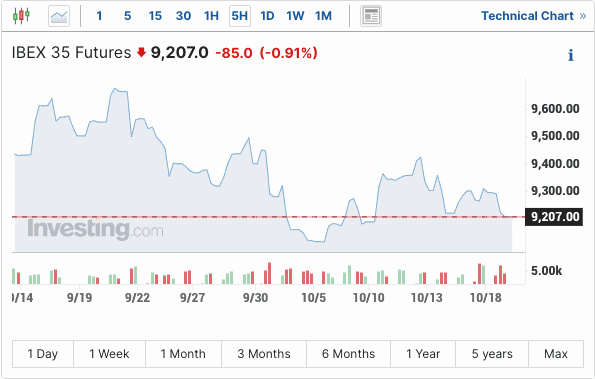595x379 pixels.
Task: Open Technical Chart link
Action: (x=527, y=16)
